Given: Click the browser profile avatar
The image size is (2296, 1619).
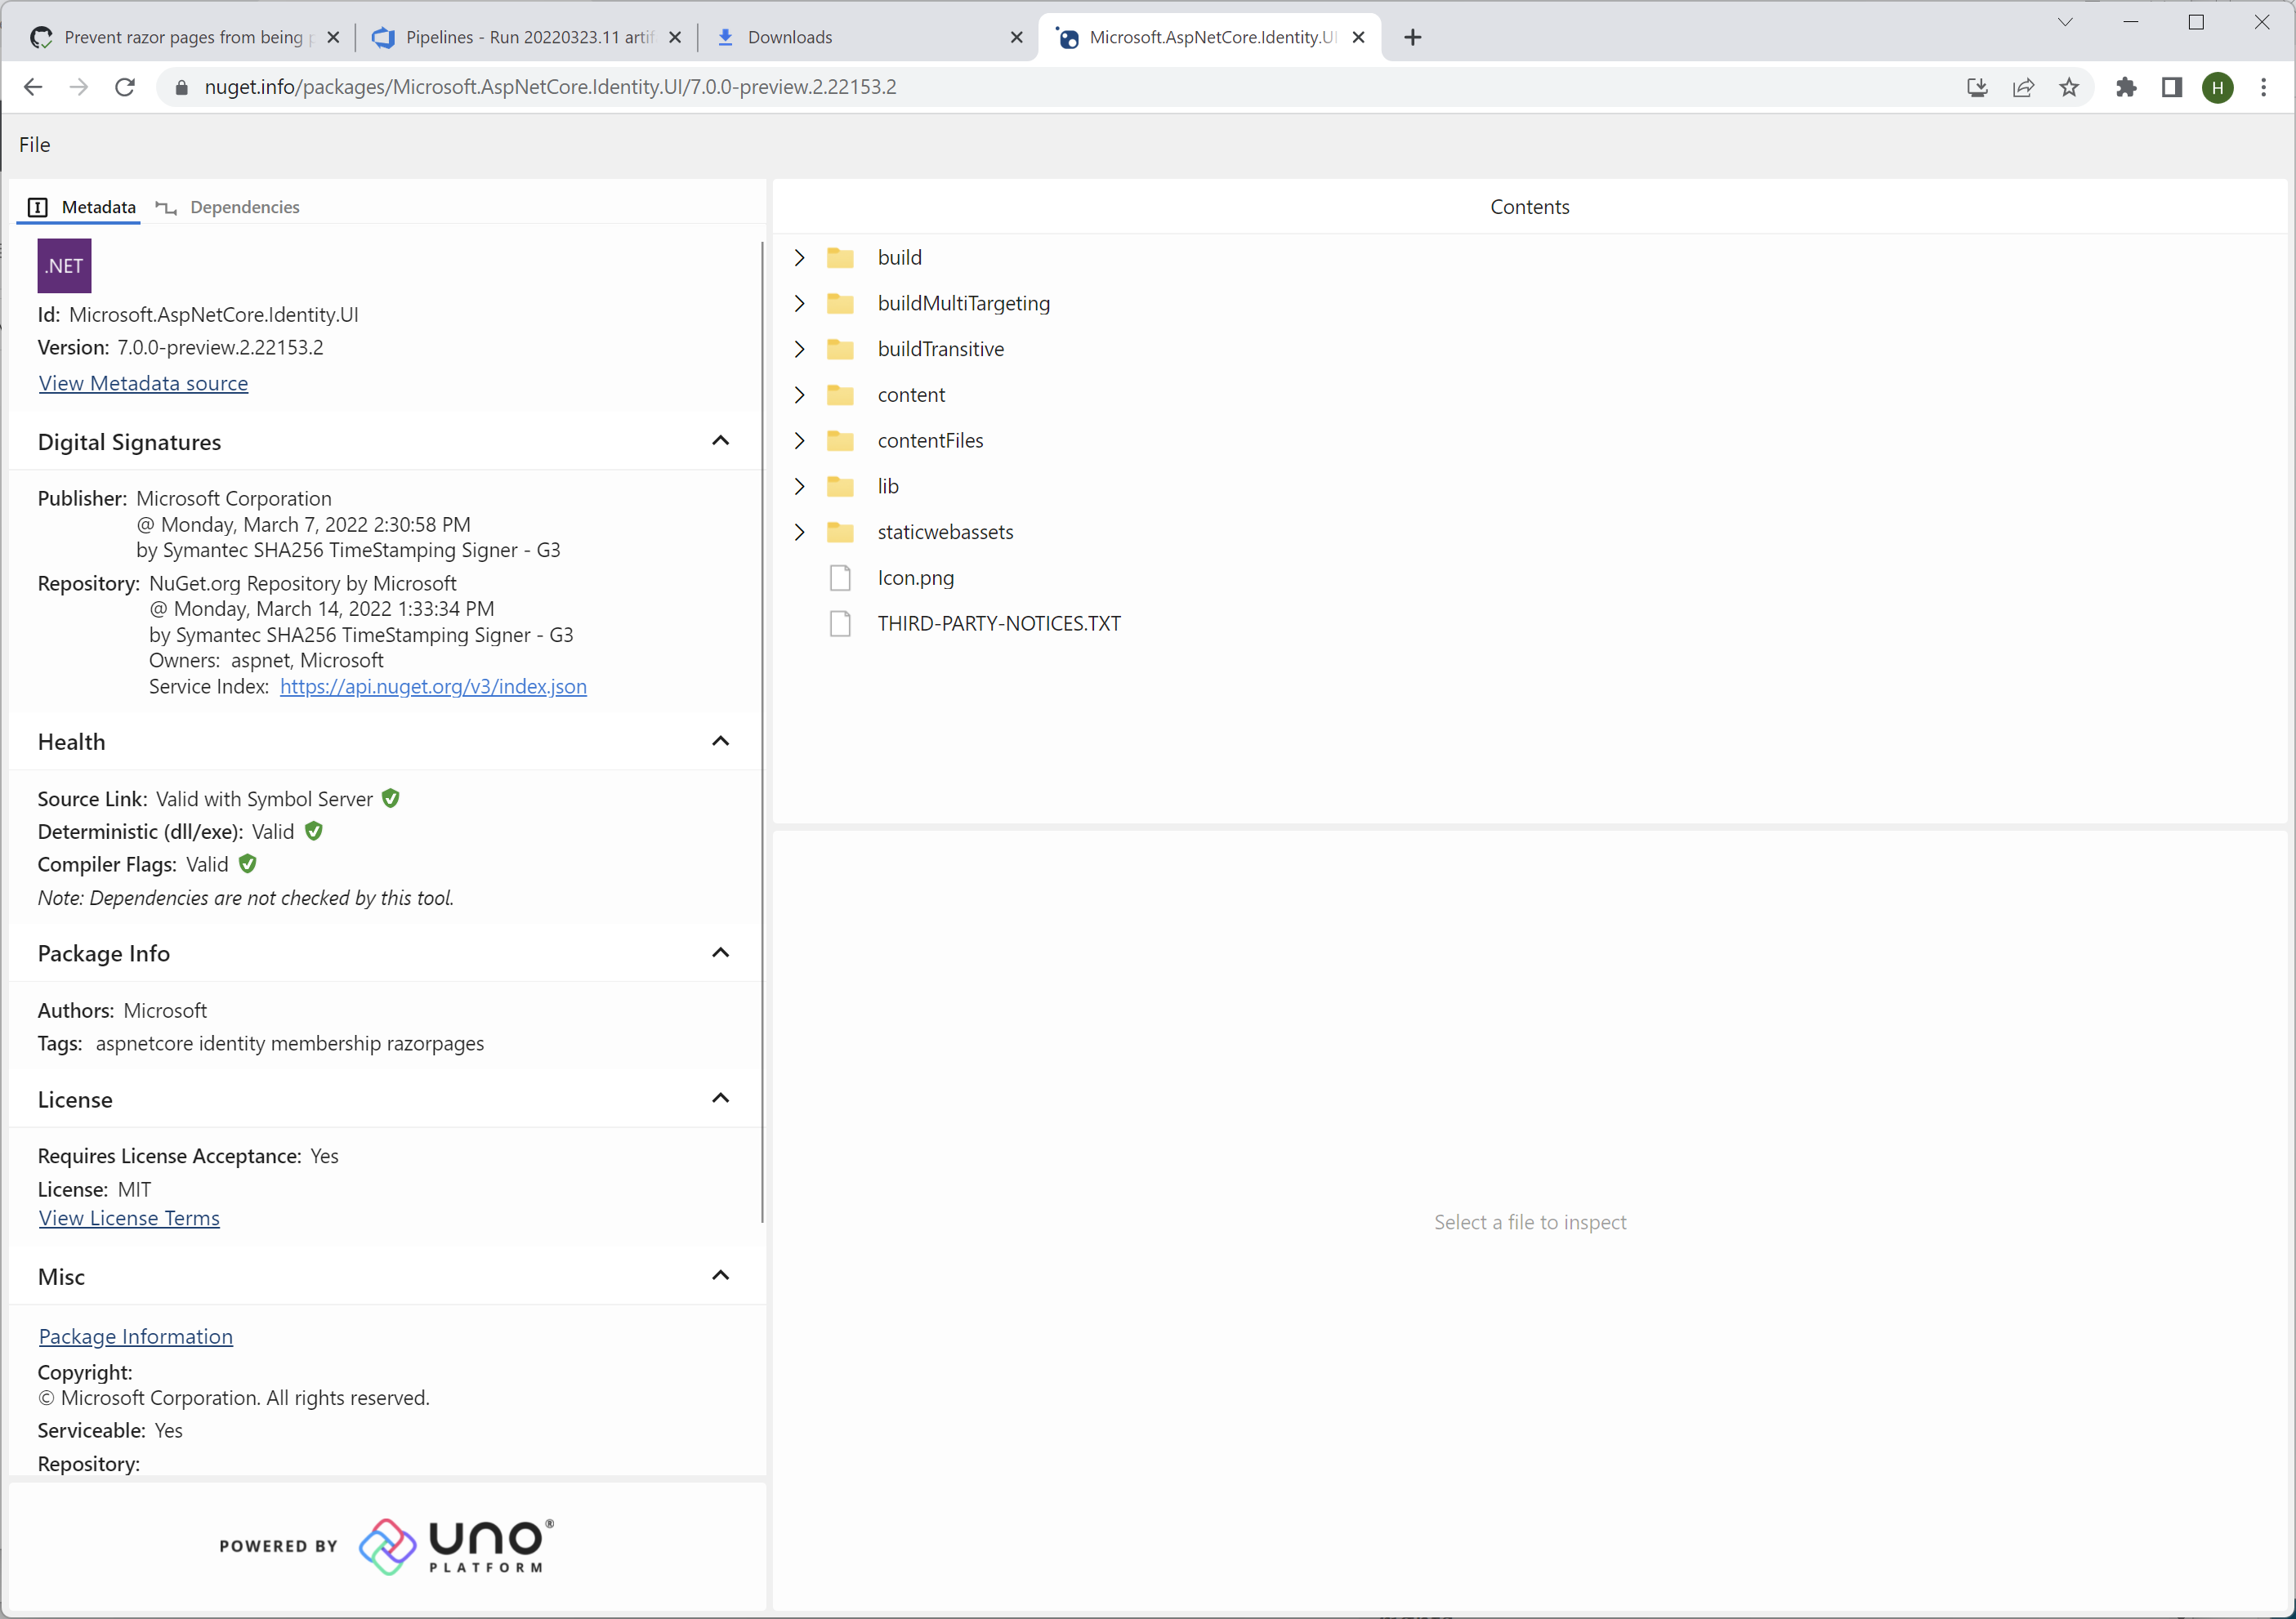Looking at the screenshot, I should pyautogui.click(x=2217, y=87).
